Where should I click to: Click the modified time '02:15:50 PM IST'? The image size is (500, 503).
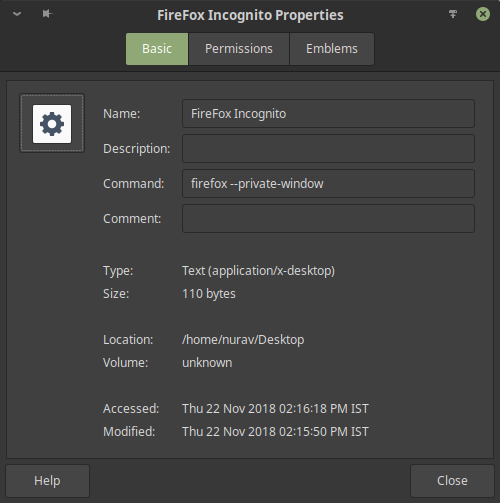coord(324,432)
